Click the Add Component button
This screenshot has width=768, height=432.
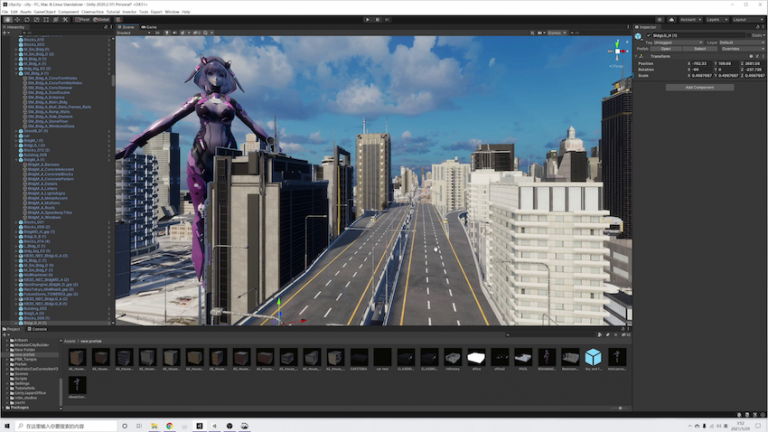tap(699, 87)
